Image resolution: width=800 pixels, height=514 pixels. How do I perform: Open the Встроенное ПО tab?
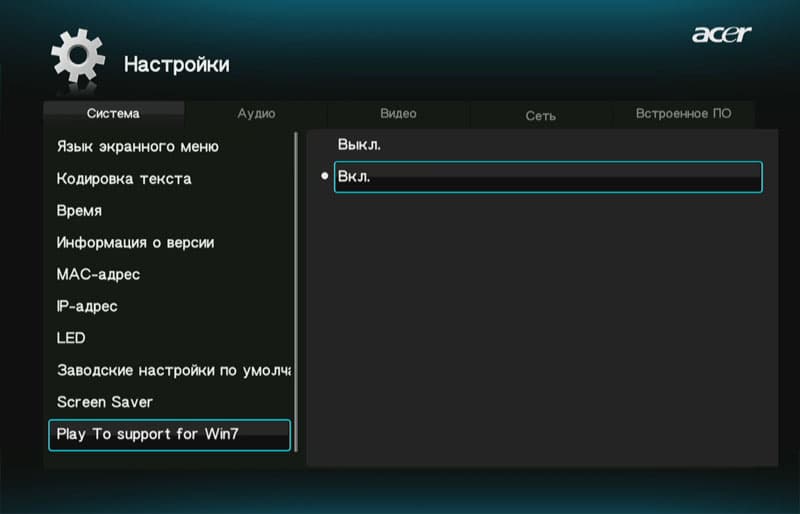(x=683, y=114)
